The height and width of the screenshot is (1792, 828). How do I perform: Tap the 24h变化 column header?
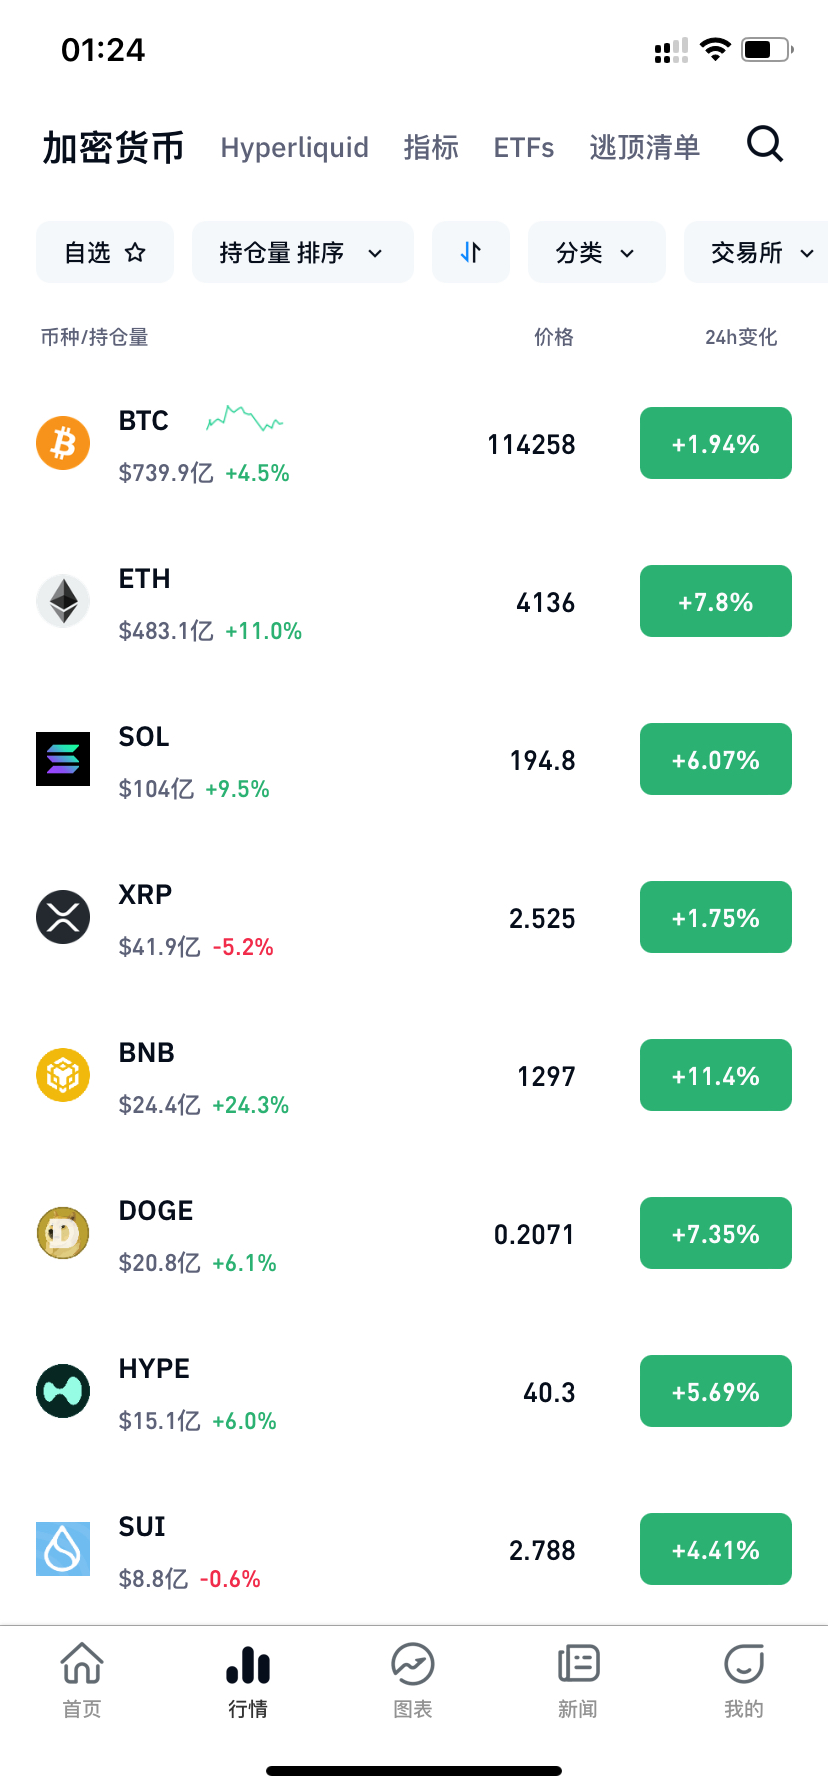click(741, 337)
